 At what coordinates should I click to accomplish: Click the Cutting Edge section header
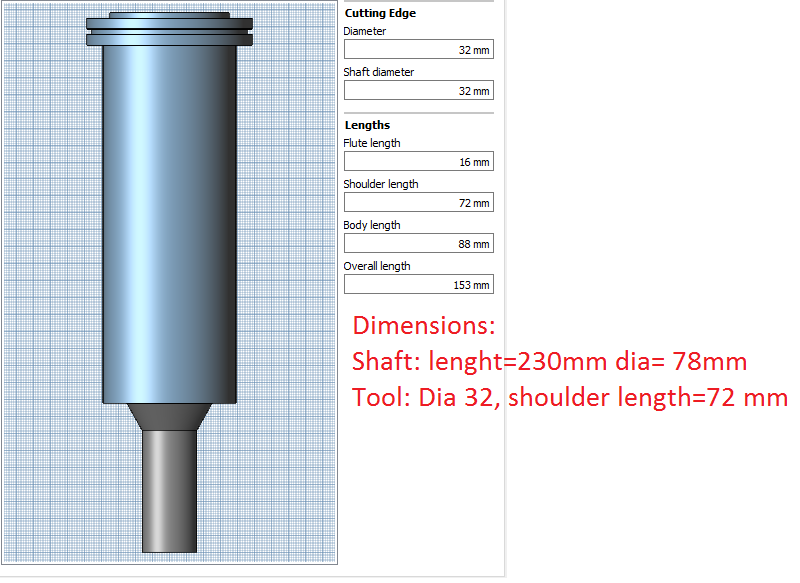tap(380, 14)
